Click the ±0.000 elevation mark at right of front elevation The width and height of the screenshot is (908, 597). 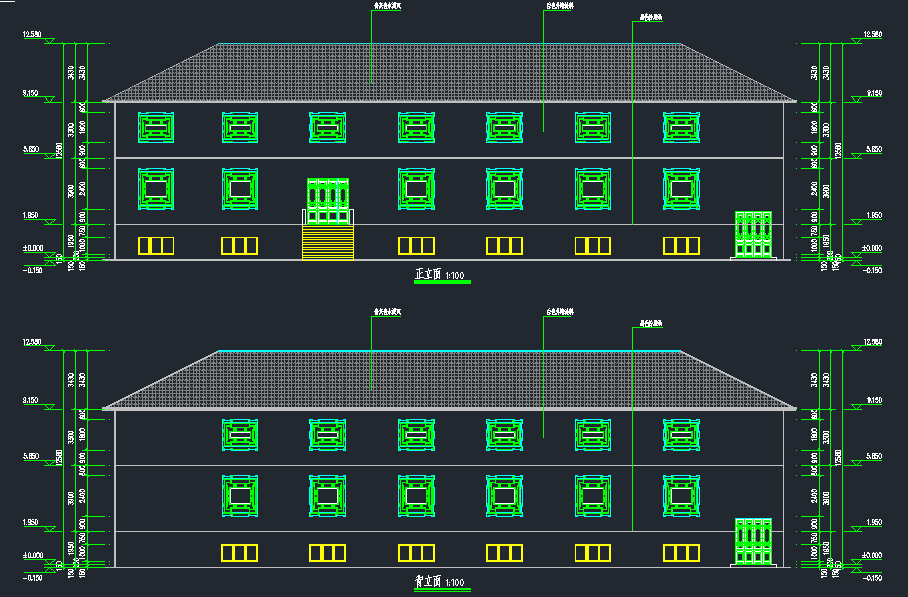point(872,248)
